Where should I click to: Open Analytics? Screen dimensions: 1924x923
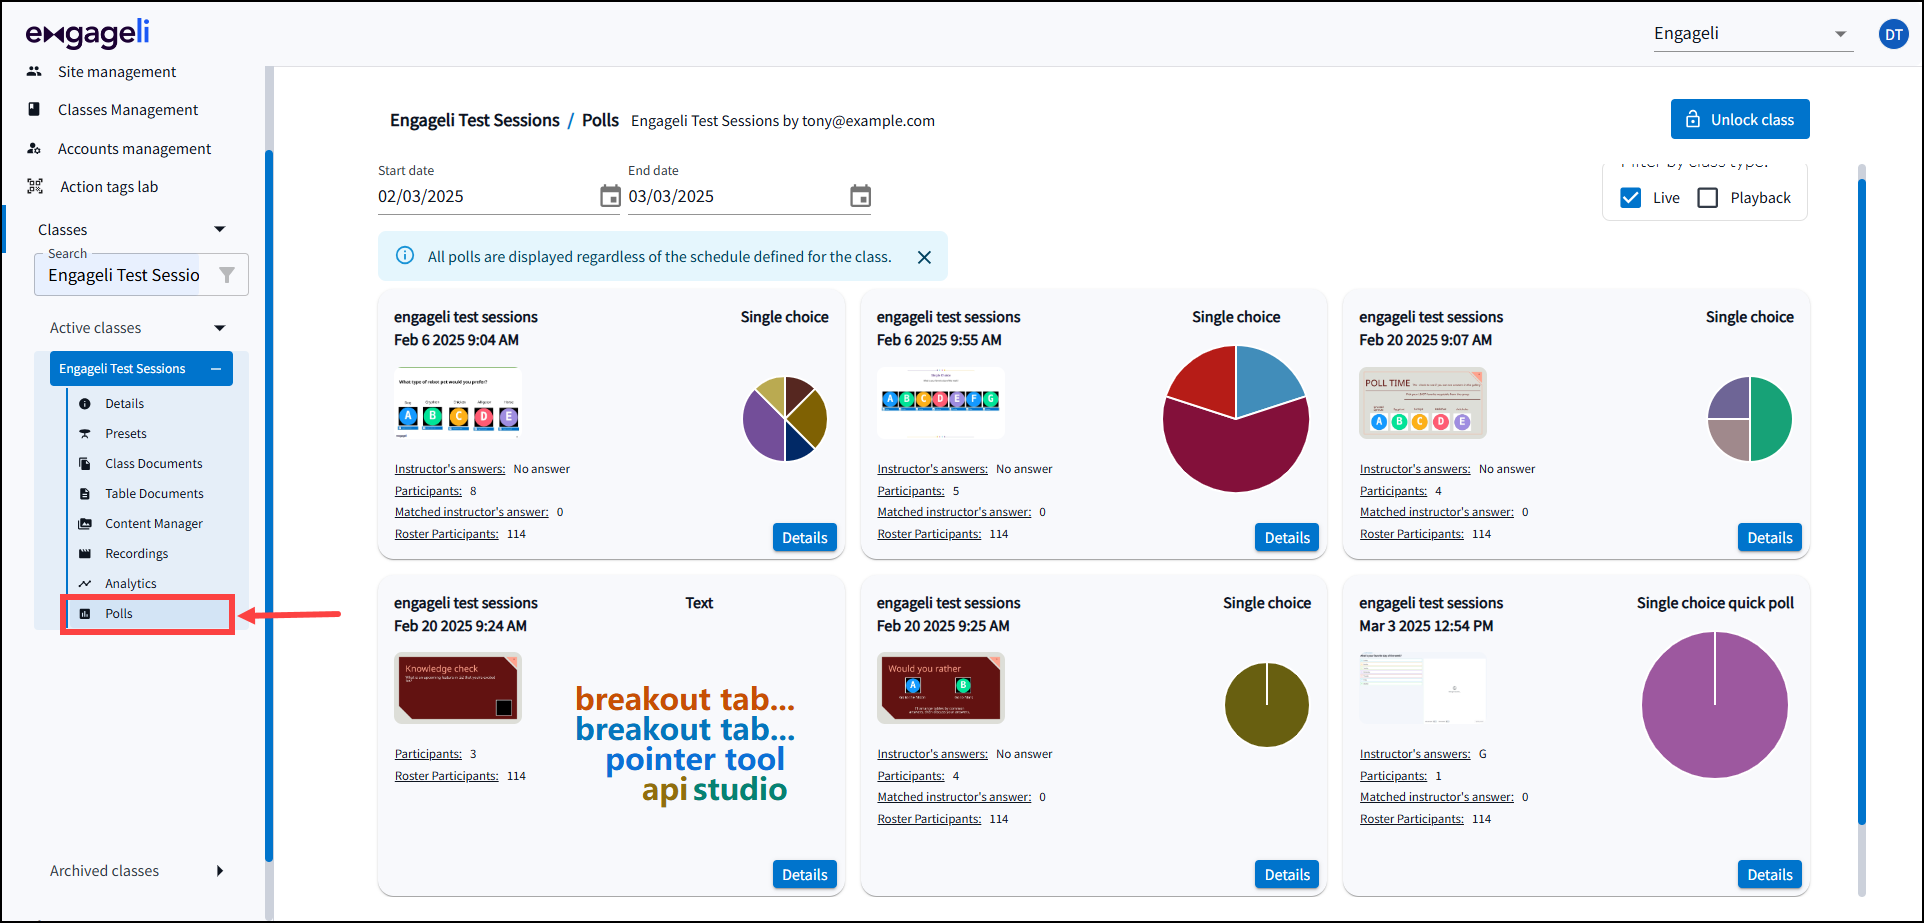coord(131,584)
